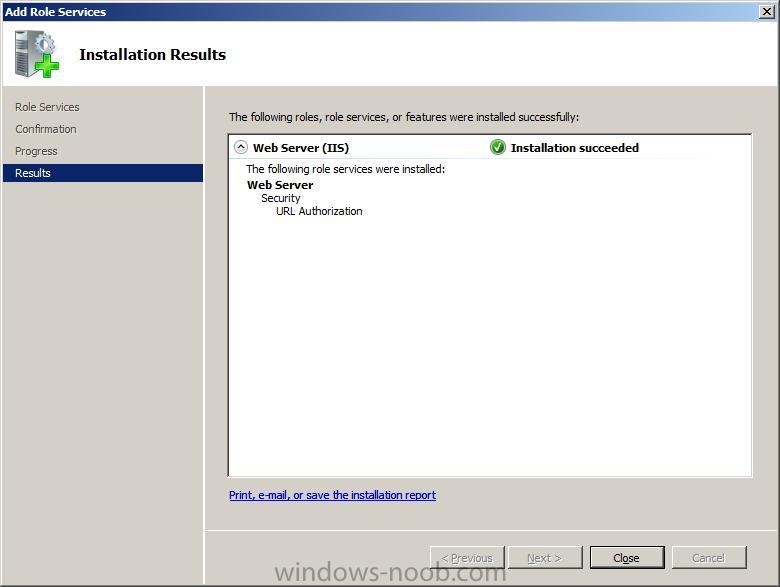Click the 'Web Server (IIS)' heading text

[301, 148]
